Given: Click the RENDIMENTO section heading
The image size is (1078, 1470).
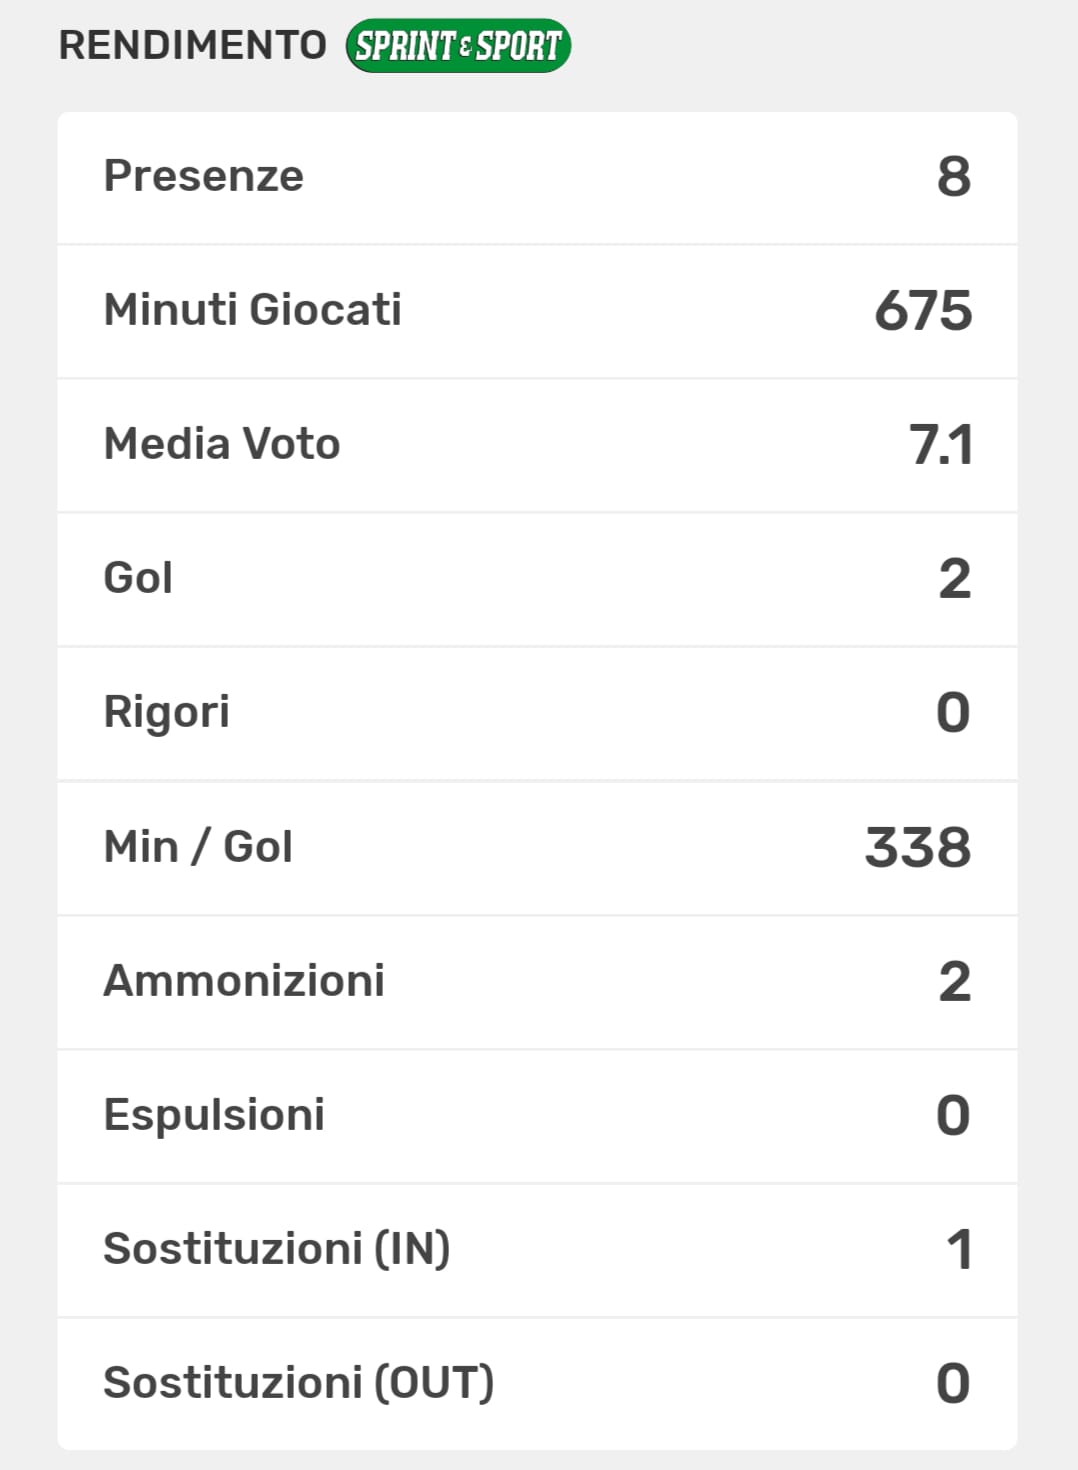Looking at the screenshot, I should click(x=193, y=45).
